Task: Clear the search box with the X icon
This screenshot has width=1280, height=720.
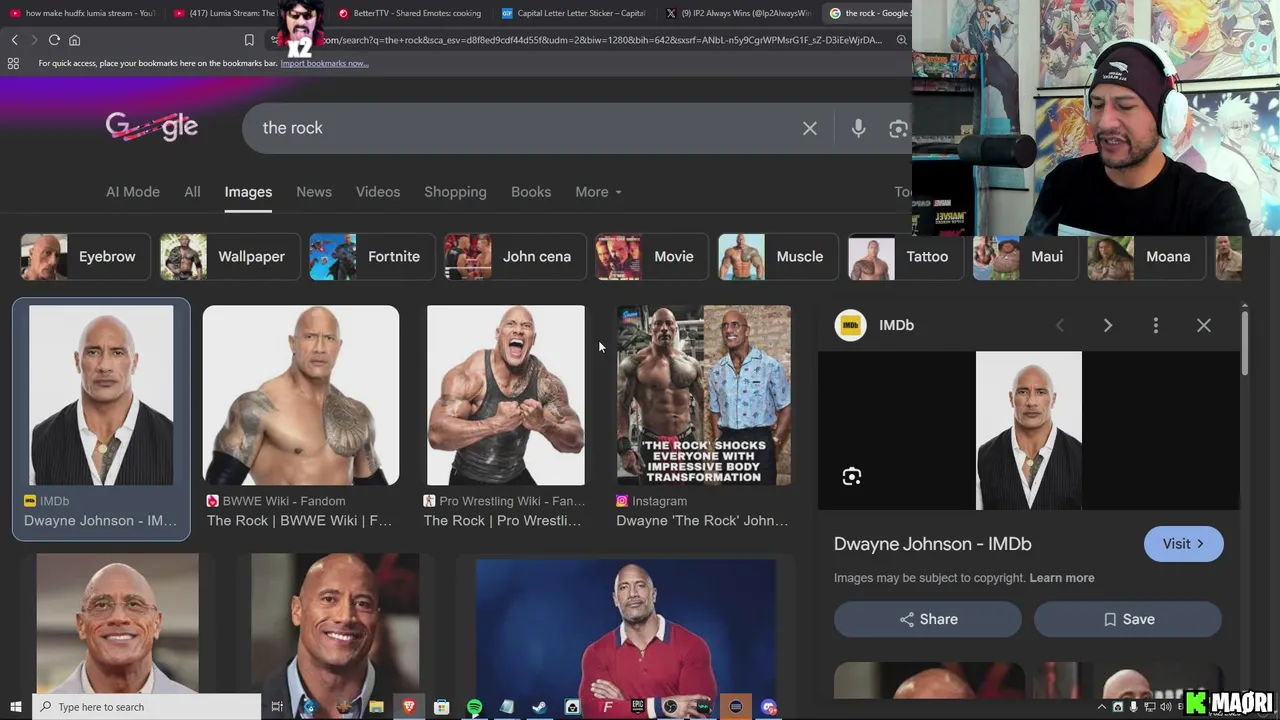Action: tap(810, 128)
